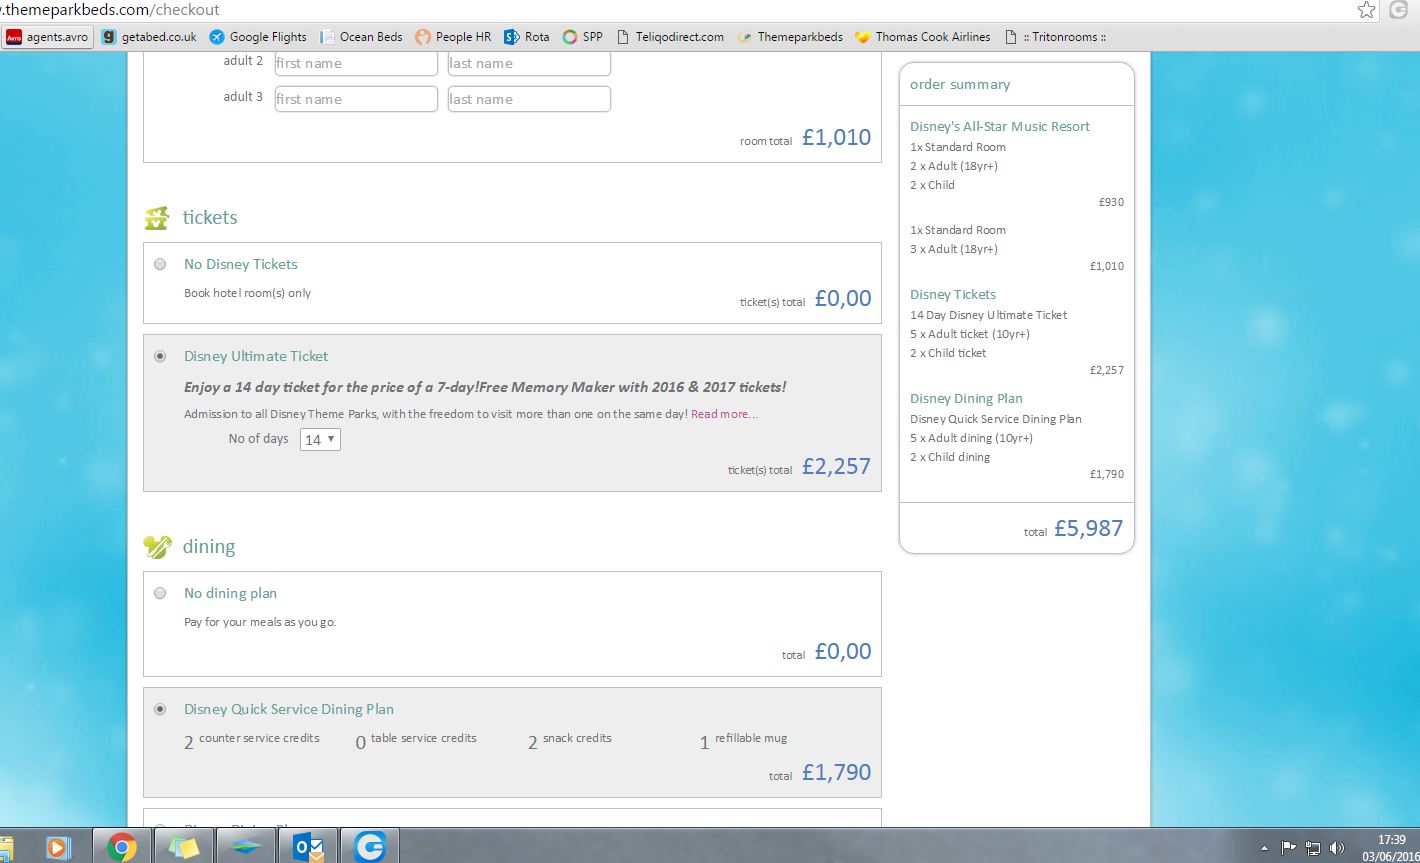The height and width of the screenshot is (863, 1420).
Task: Click the adult 2 first name field
Action: click(356, 63)
